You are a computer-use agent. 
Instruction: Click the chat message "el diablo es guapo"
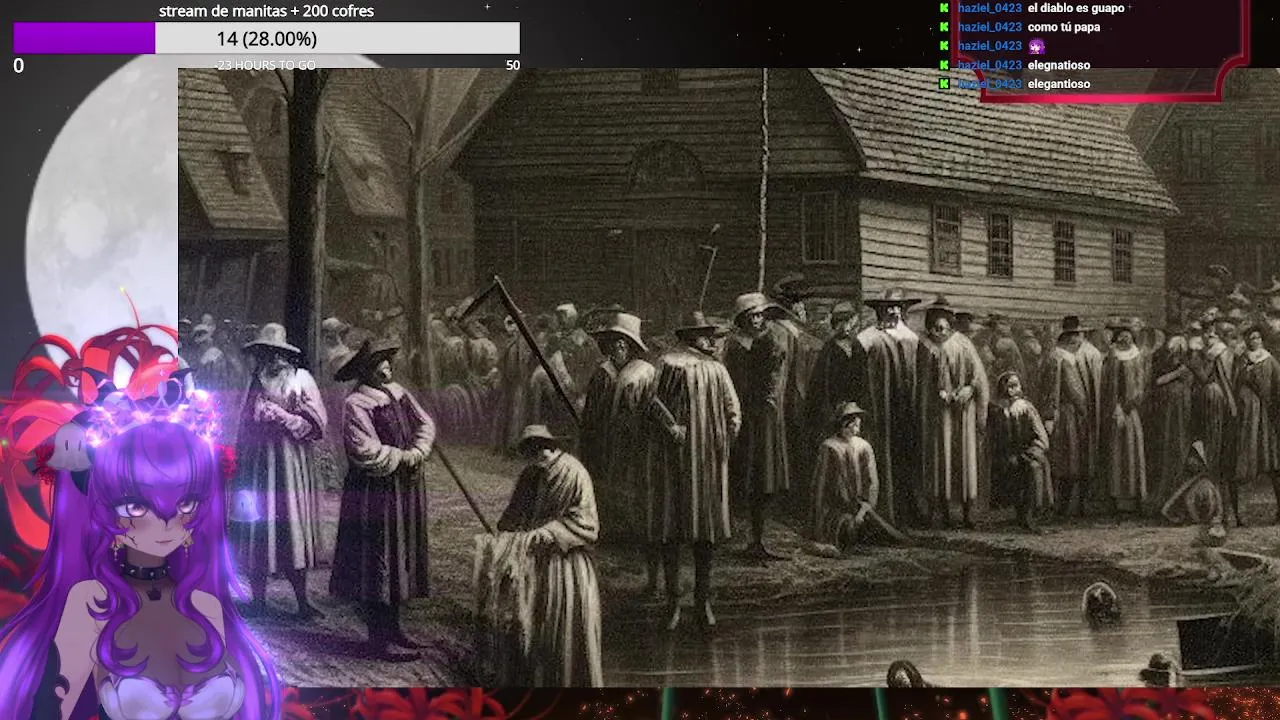click(x=1076, y=8)
